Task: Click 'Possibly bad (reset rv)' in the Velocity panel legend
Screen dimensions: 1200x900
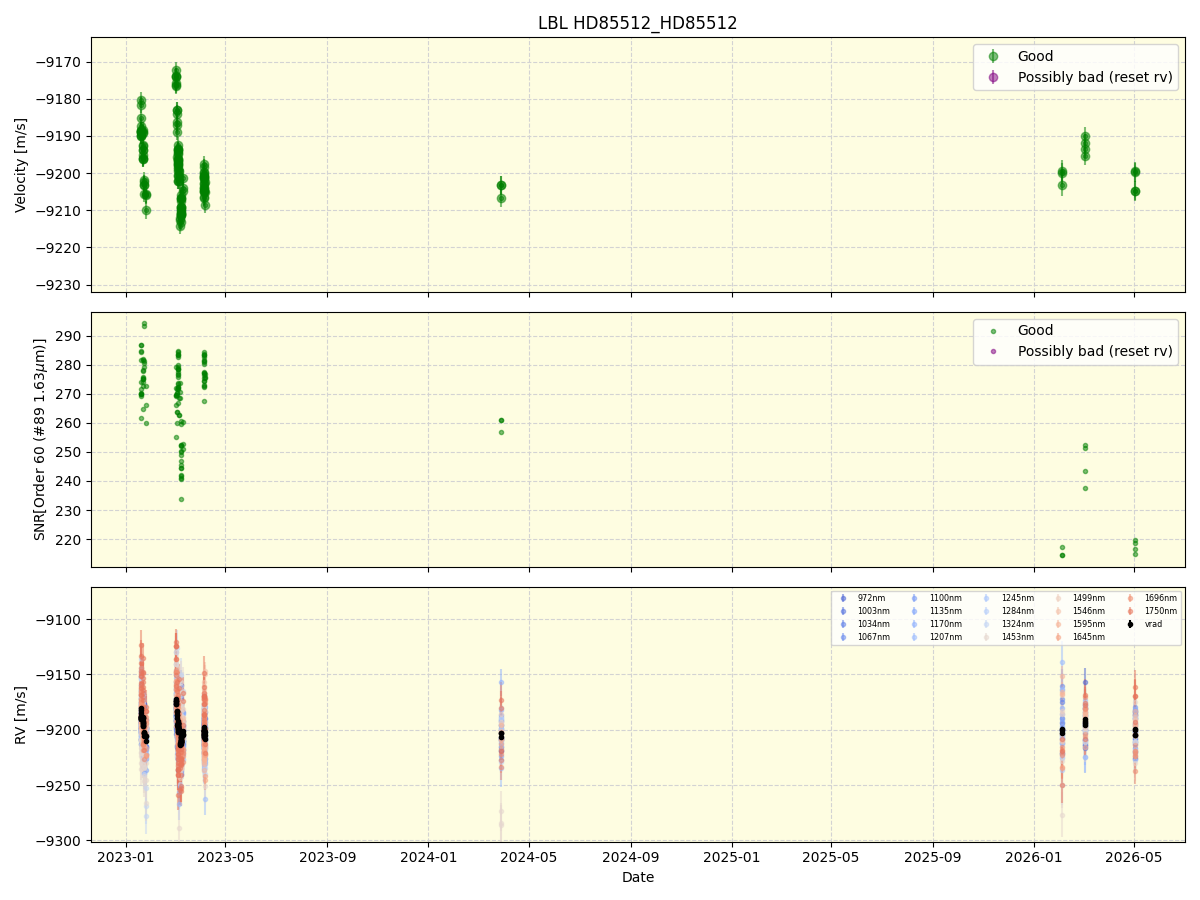Action: (x=1095, y=77)
